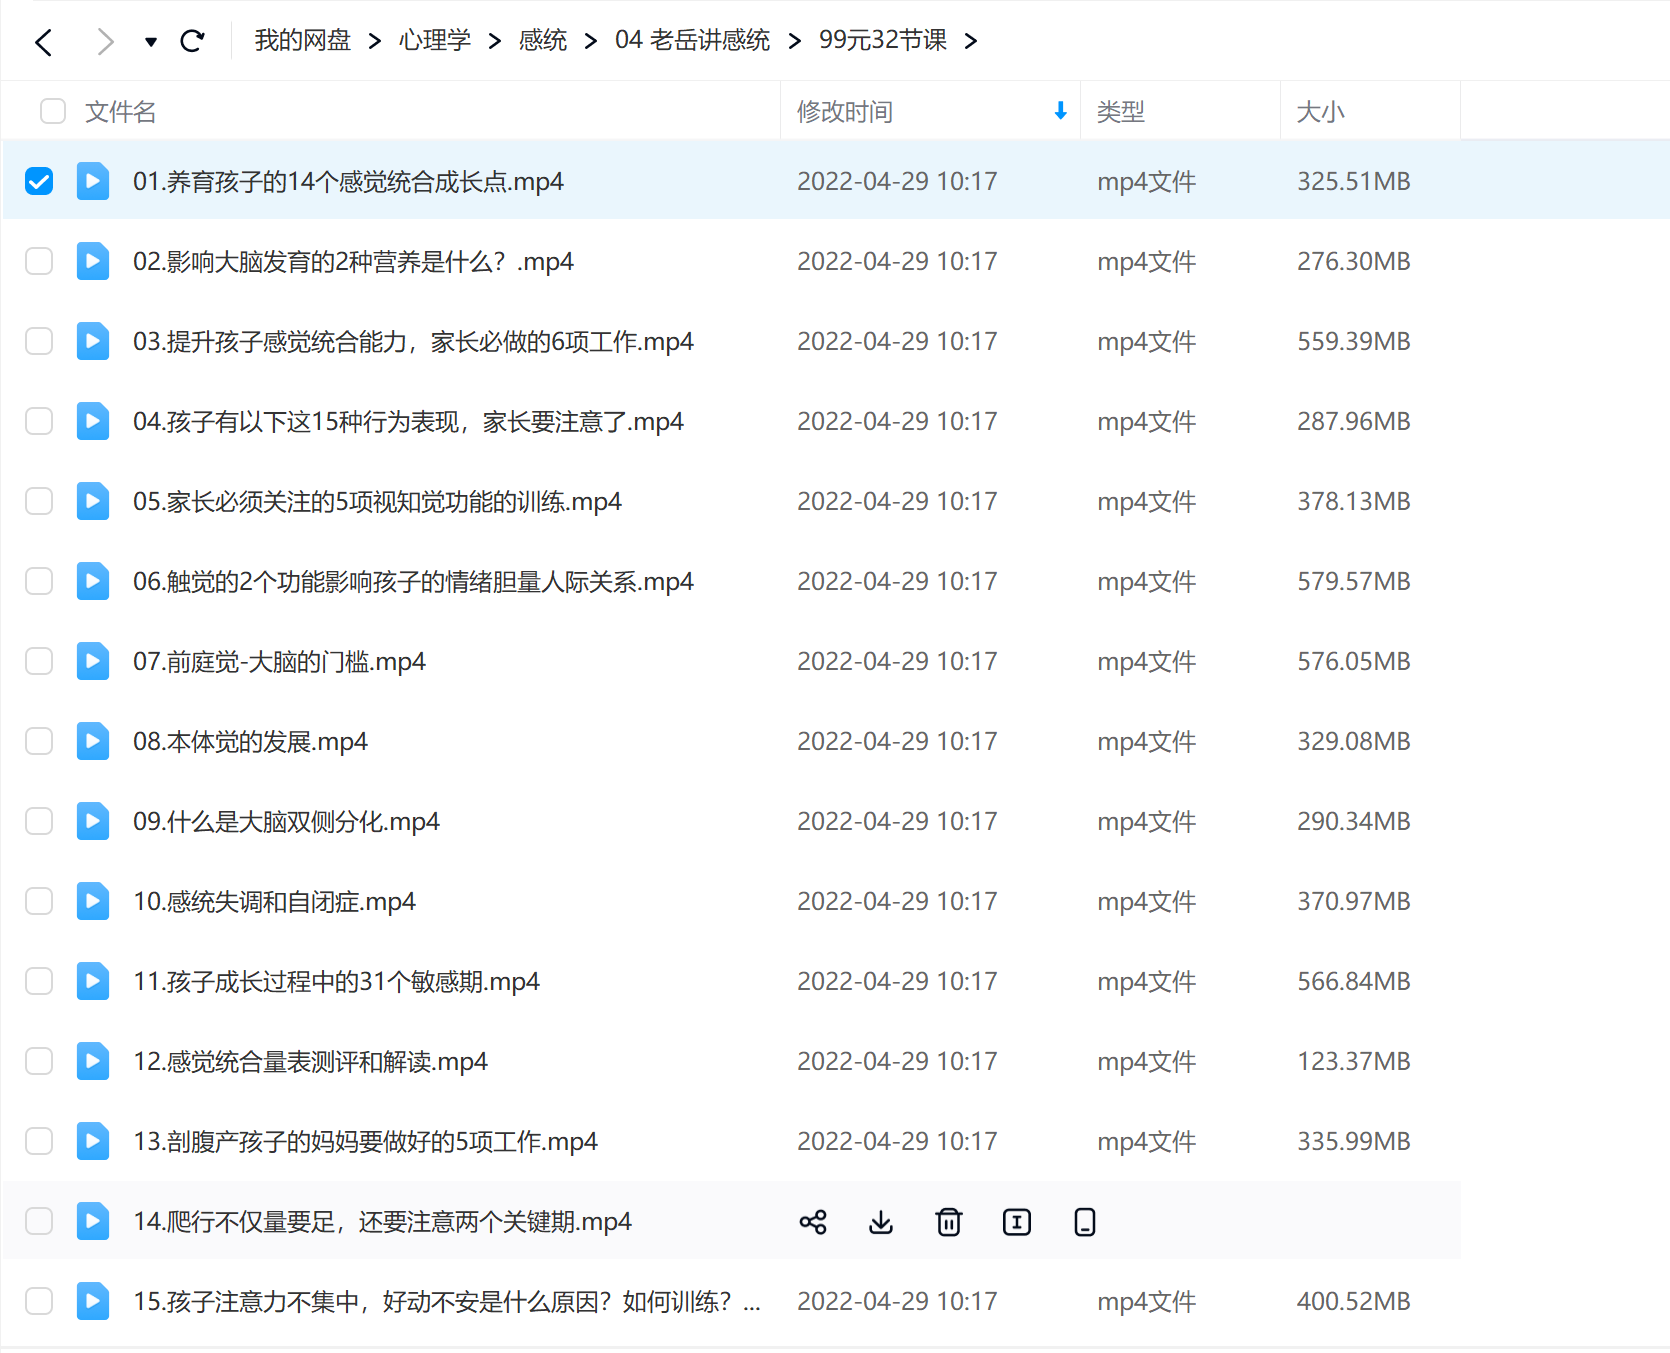
Task: Open 14.爬行 on mobile device option
Action: [x=1084, y=1221]
